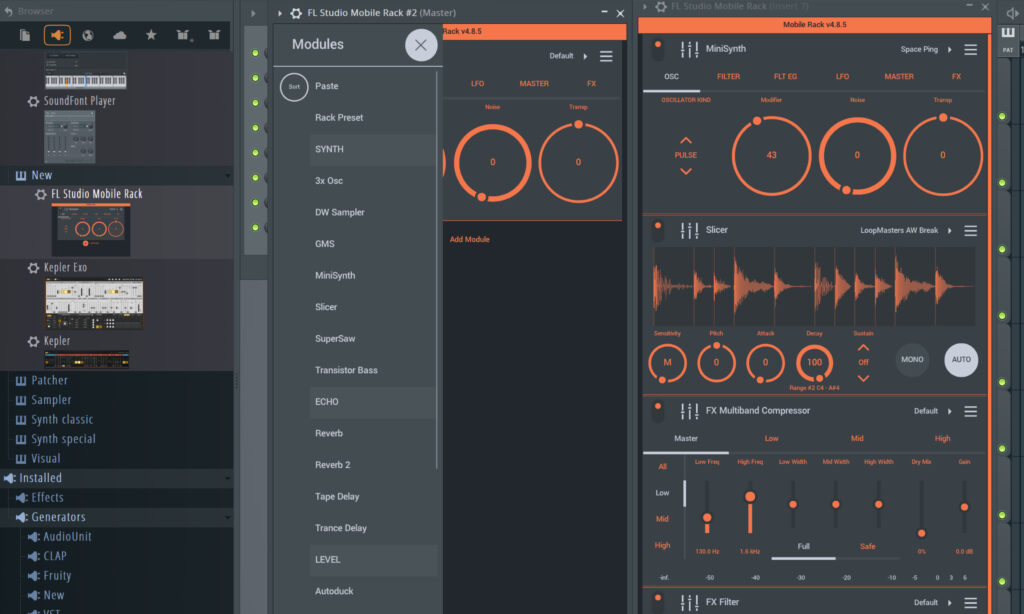The width and height of the screenshot is (1024, 614).
Task: Open the MiniSynth hamburger menu
Action: 970,50
